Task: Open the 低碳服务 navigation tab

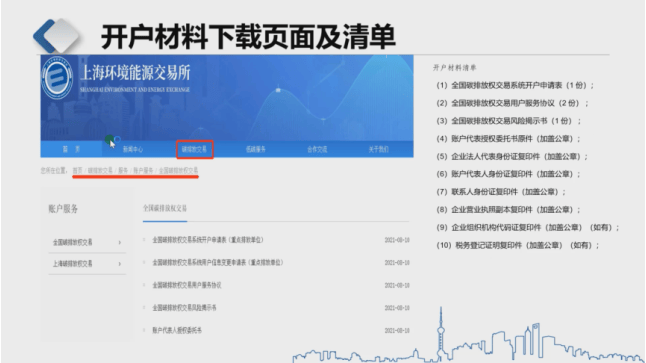Action: coord(256,149)
